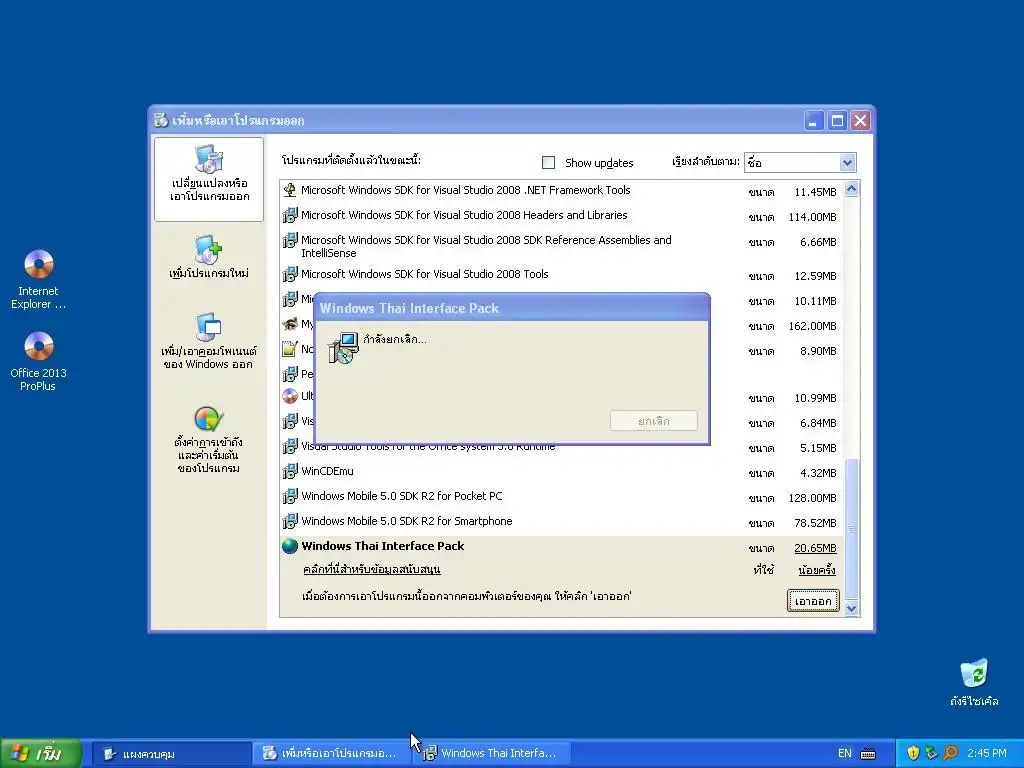Click program list scroll down arrow
Viewport: 1024px width, 768px height.
click(x=851, y=609)
